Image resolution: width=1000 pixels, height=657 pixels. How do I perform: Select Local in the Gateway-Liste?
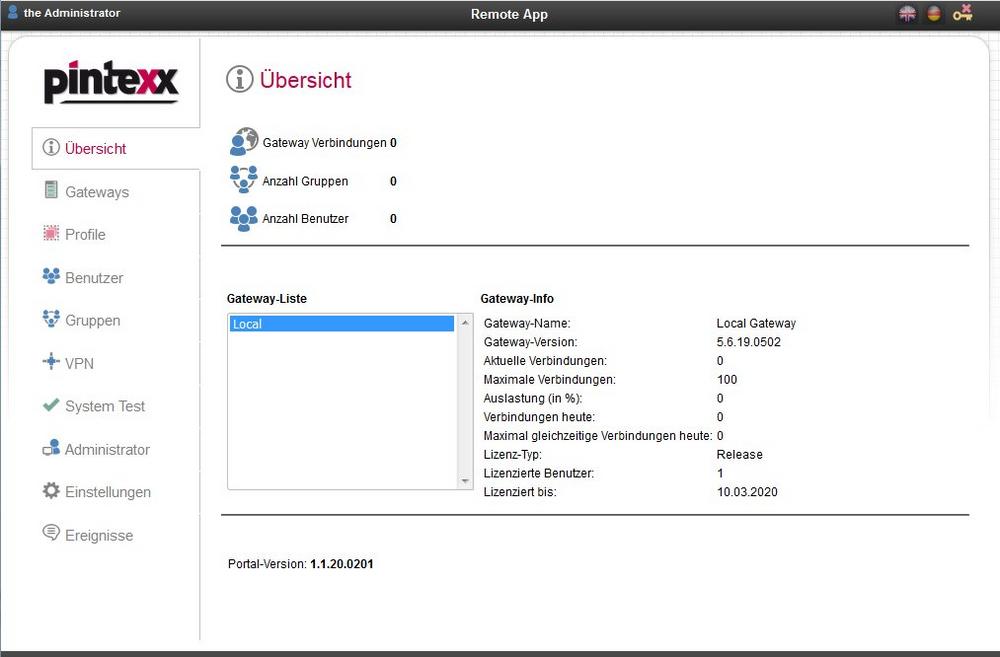point(341,324)
